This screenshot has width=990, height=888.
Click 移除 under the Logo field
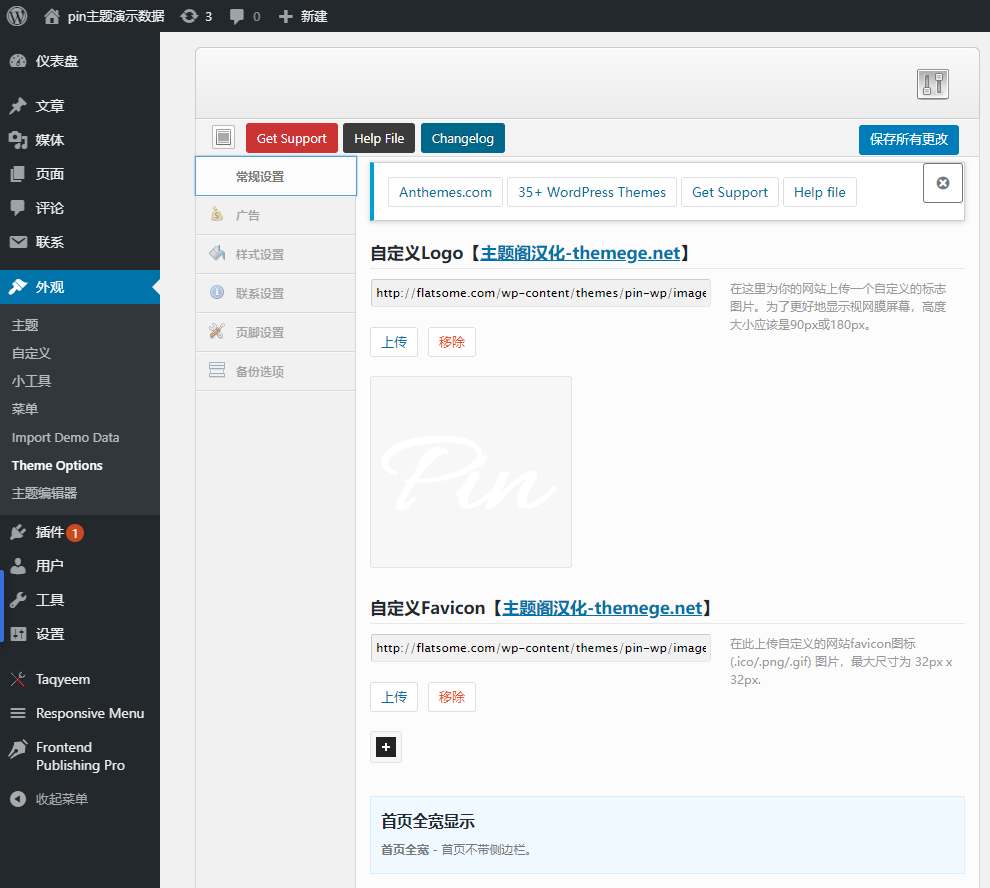coord(451,342)
